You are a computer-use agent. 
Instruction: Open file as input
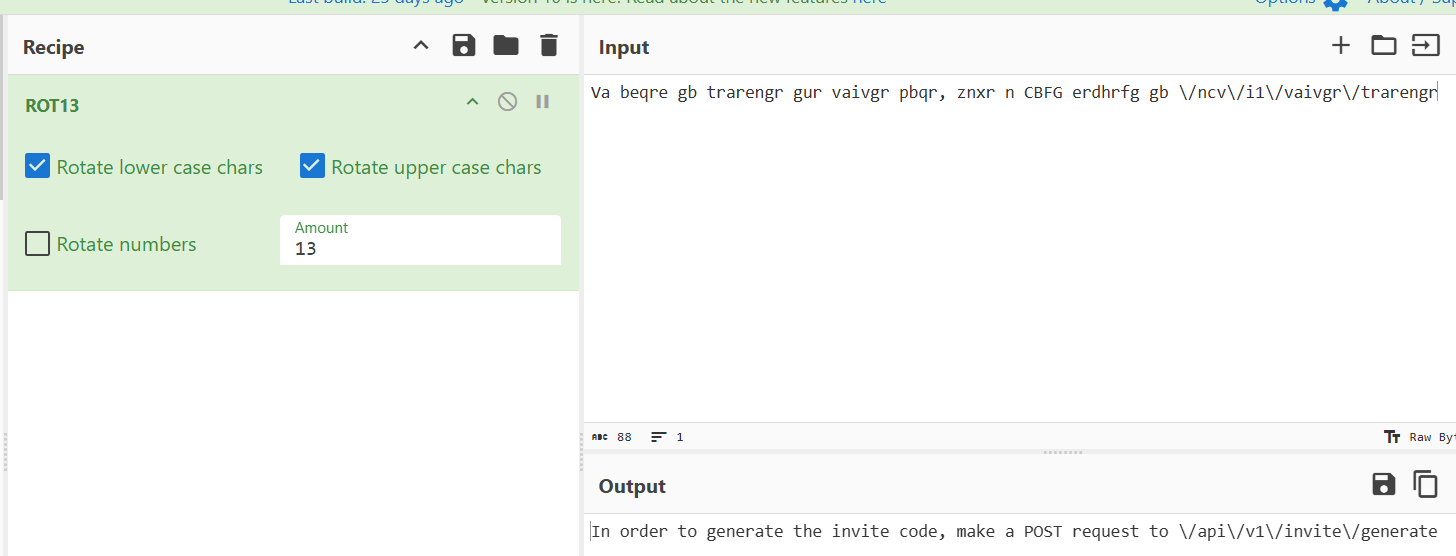click(1425, 45)
